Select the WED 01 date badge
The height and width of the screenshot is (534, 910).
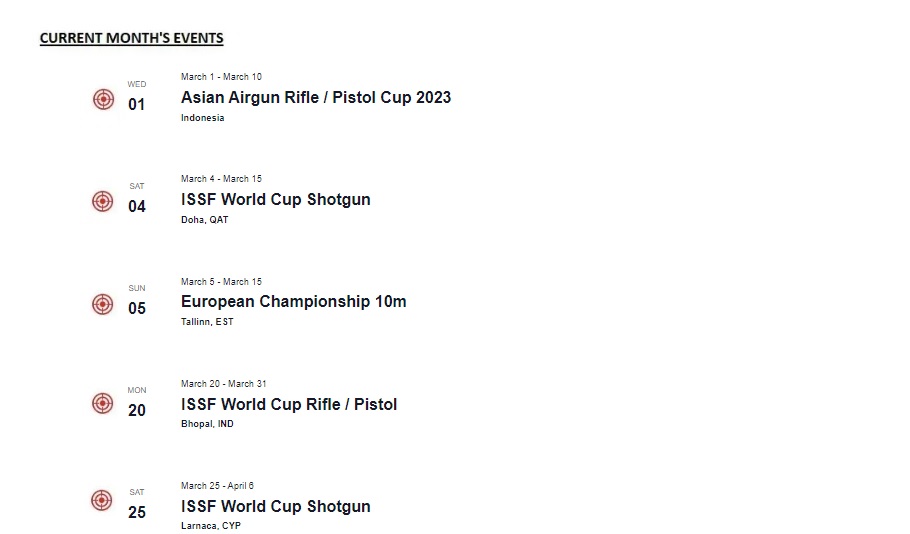click(137, 98)
